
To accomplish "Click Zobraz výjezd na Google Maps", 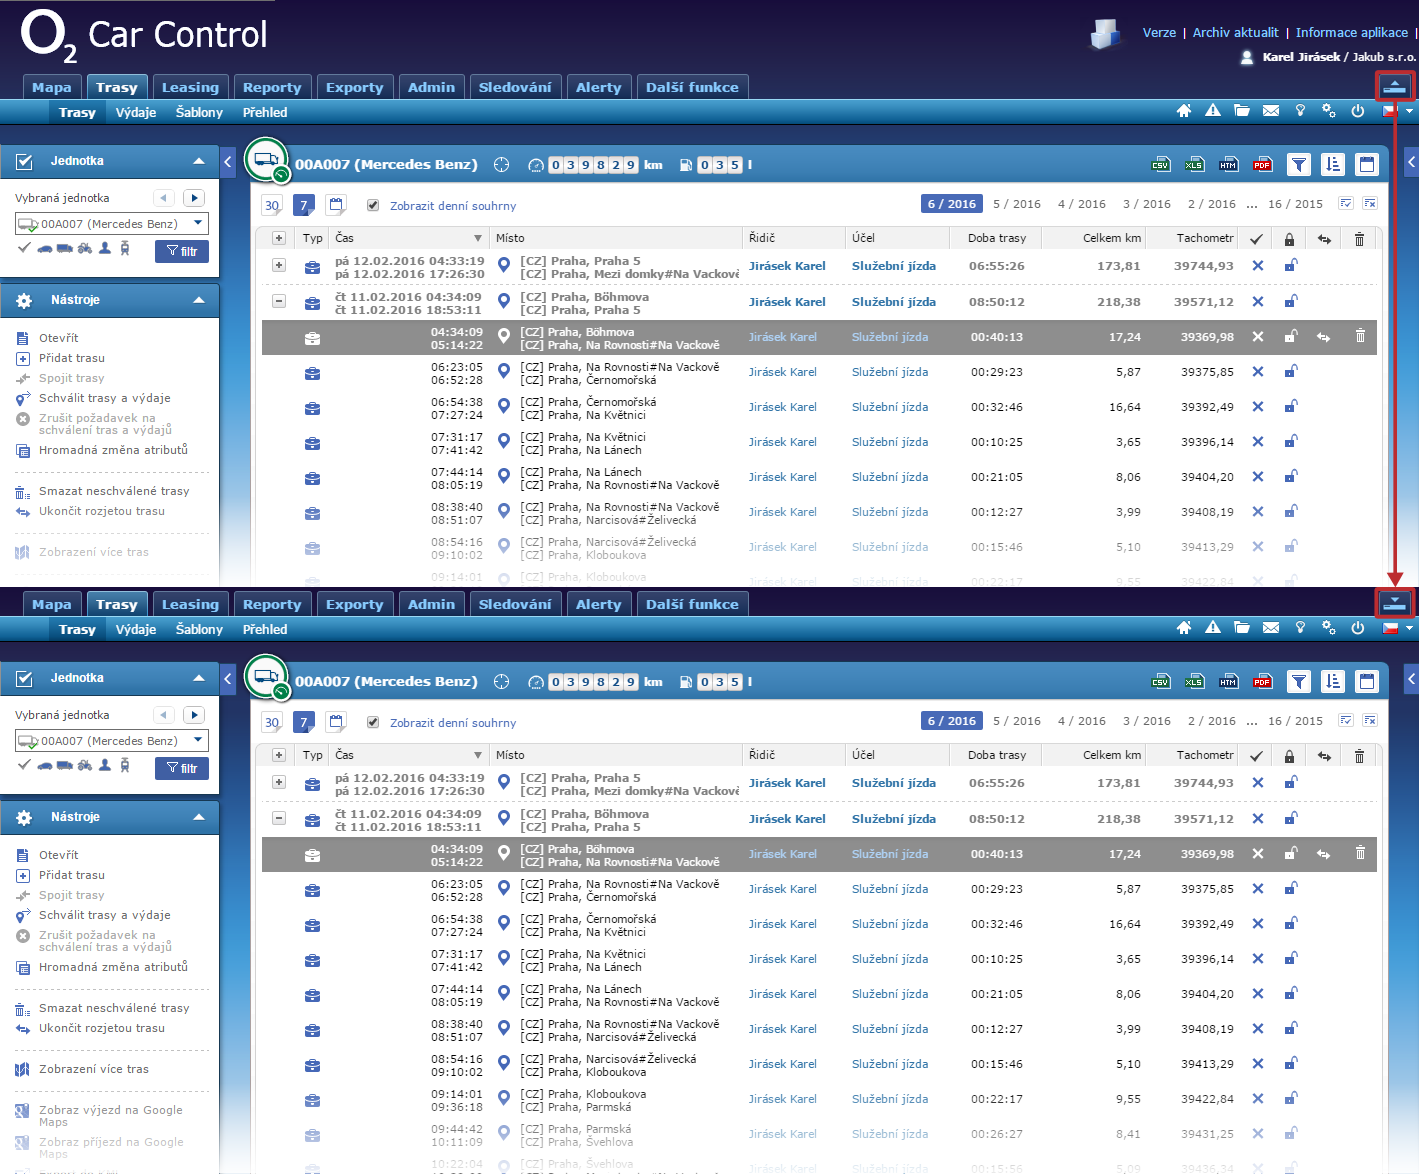I will [x=111, y=1116].
